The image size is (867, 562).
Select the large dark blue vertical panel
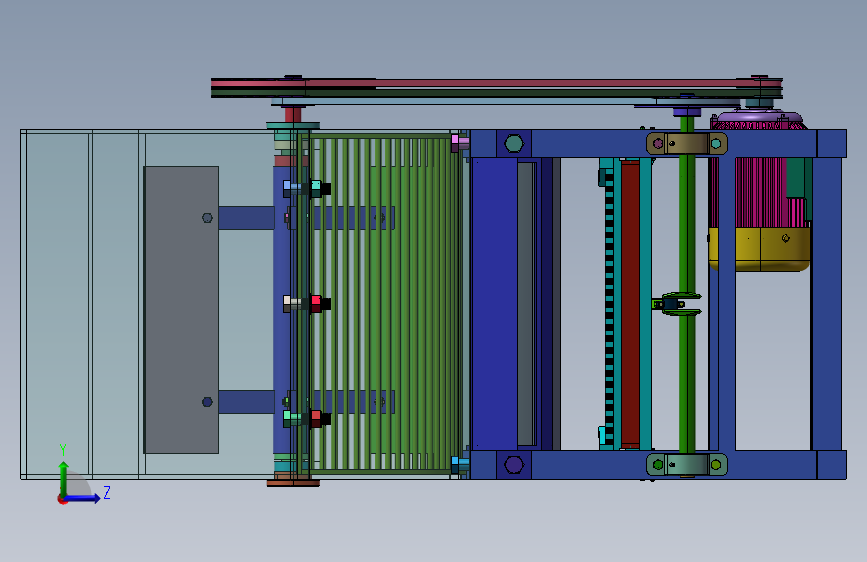(x=494, y=303)
